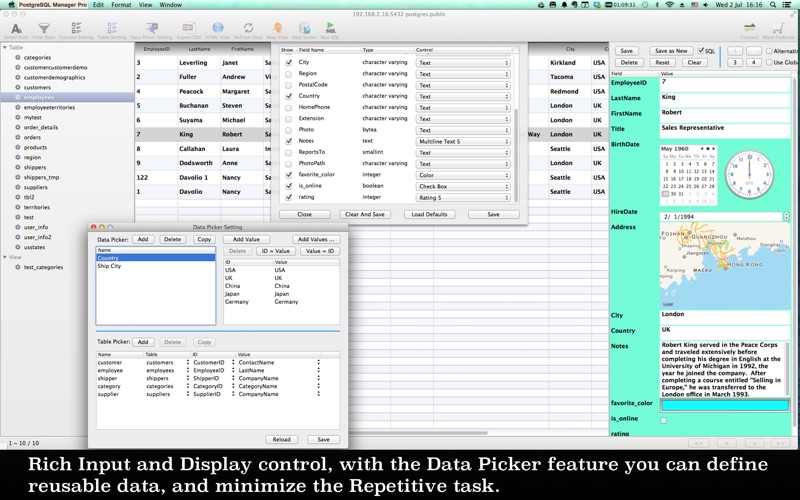Click the More Features cart icon

click(x=778, y=28)
